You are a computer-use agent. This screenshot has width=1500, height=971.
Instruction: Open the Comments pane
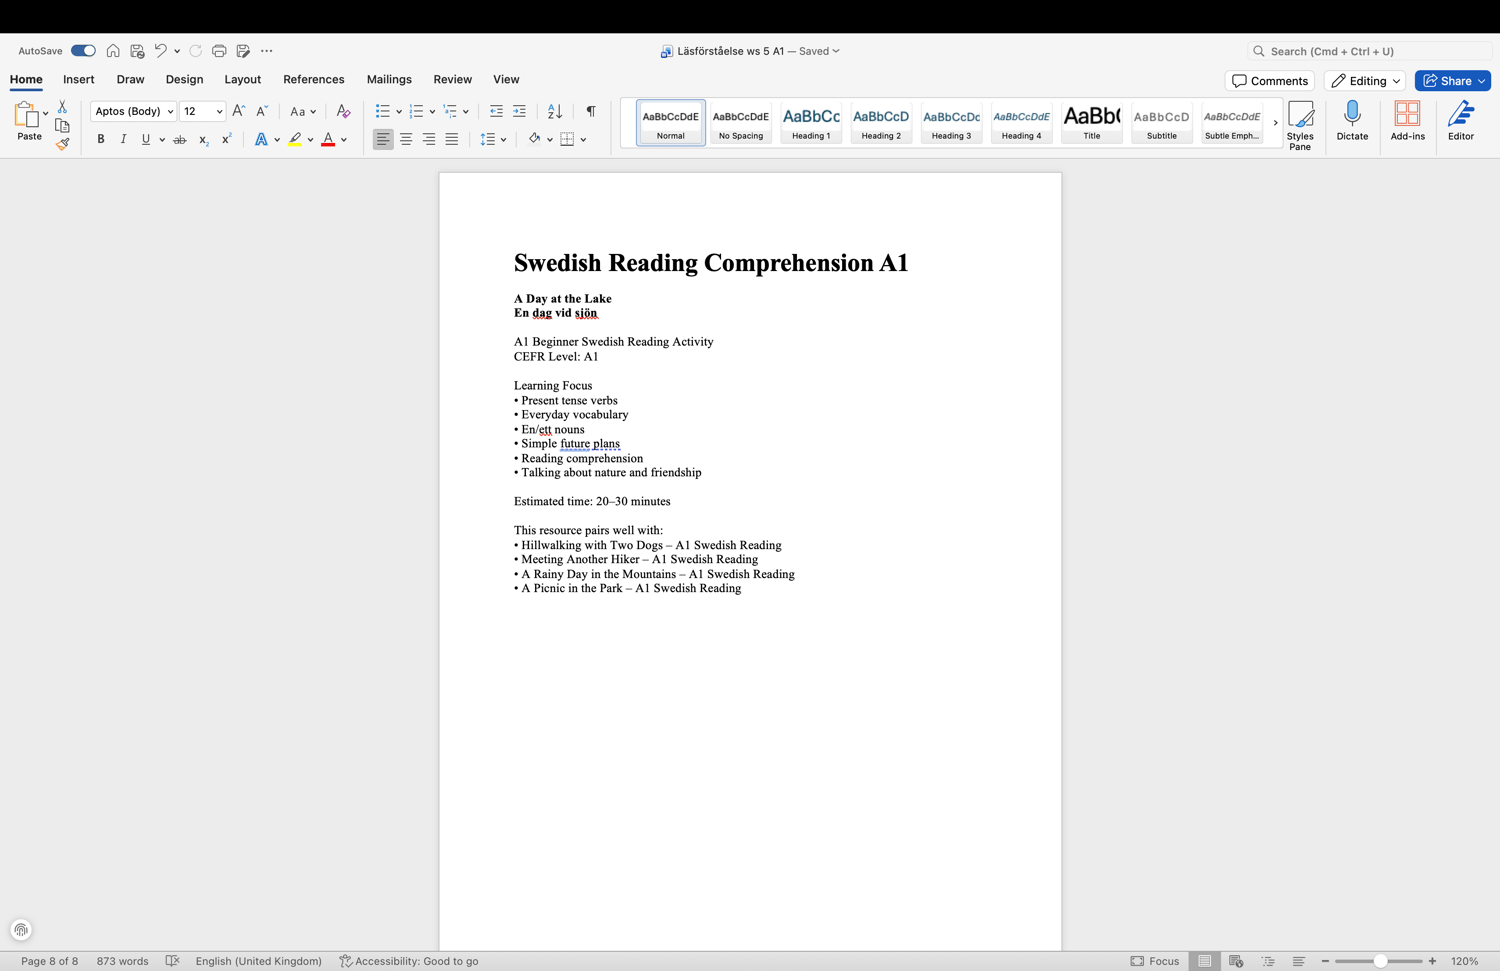pyautogui.click(x=1269, y=81)
